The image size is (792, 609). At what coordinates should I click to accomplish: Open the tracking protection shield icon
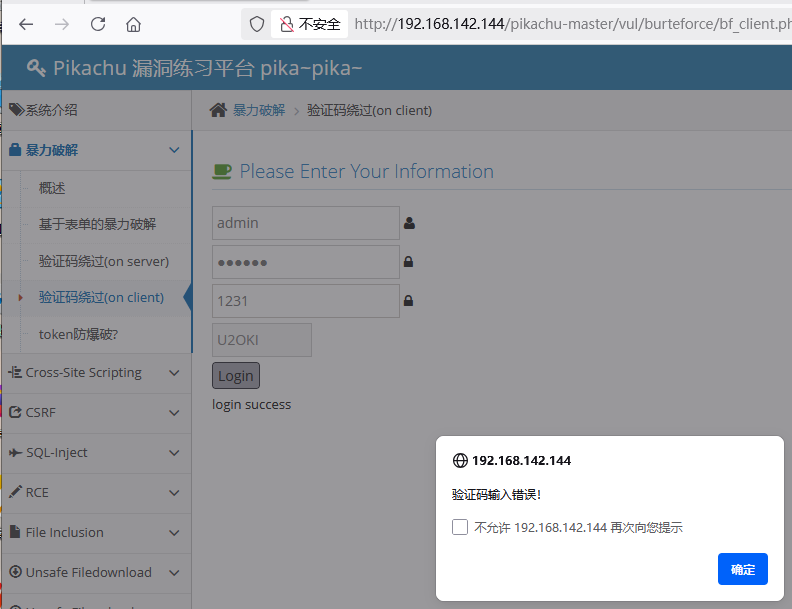click(x=257, y=24)
